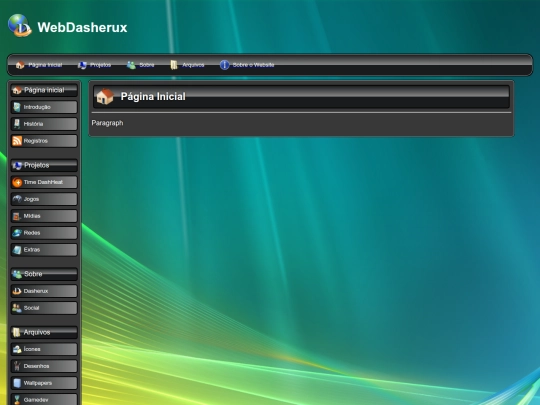
Task: Click the WebDasherux globe logo
Action: click(20, 25)
